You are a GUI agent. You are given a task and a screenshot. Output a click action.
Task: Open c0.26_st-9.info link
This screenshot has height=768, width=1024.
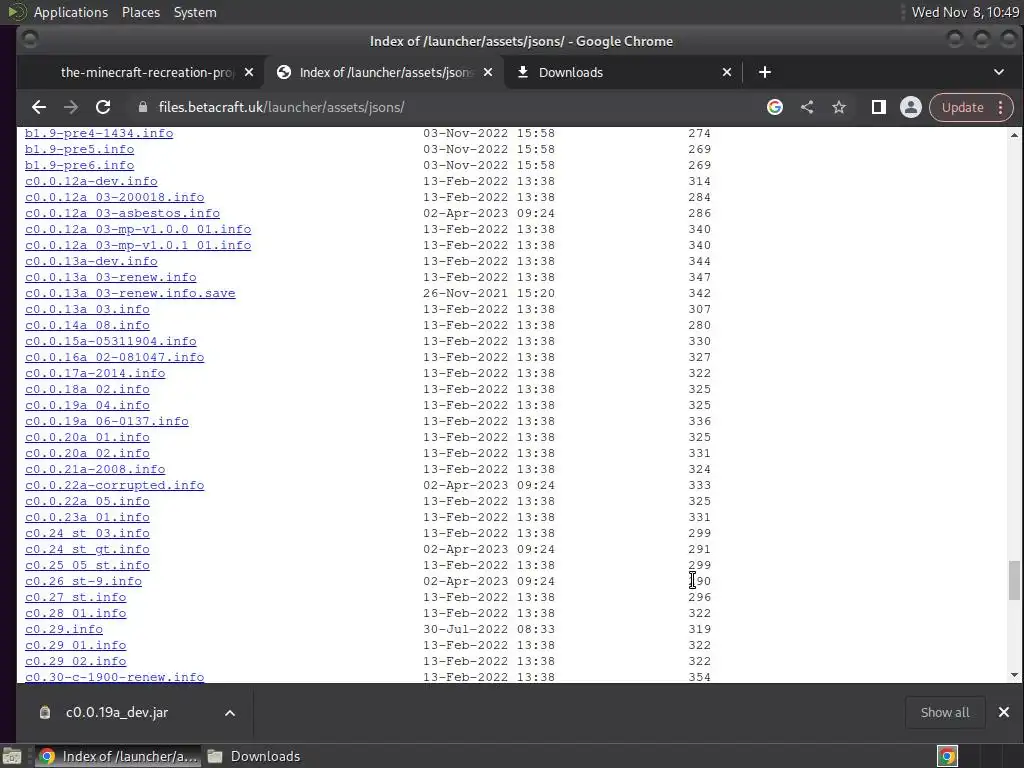point(84,581)
